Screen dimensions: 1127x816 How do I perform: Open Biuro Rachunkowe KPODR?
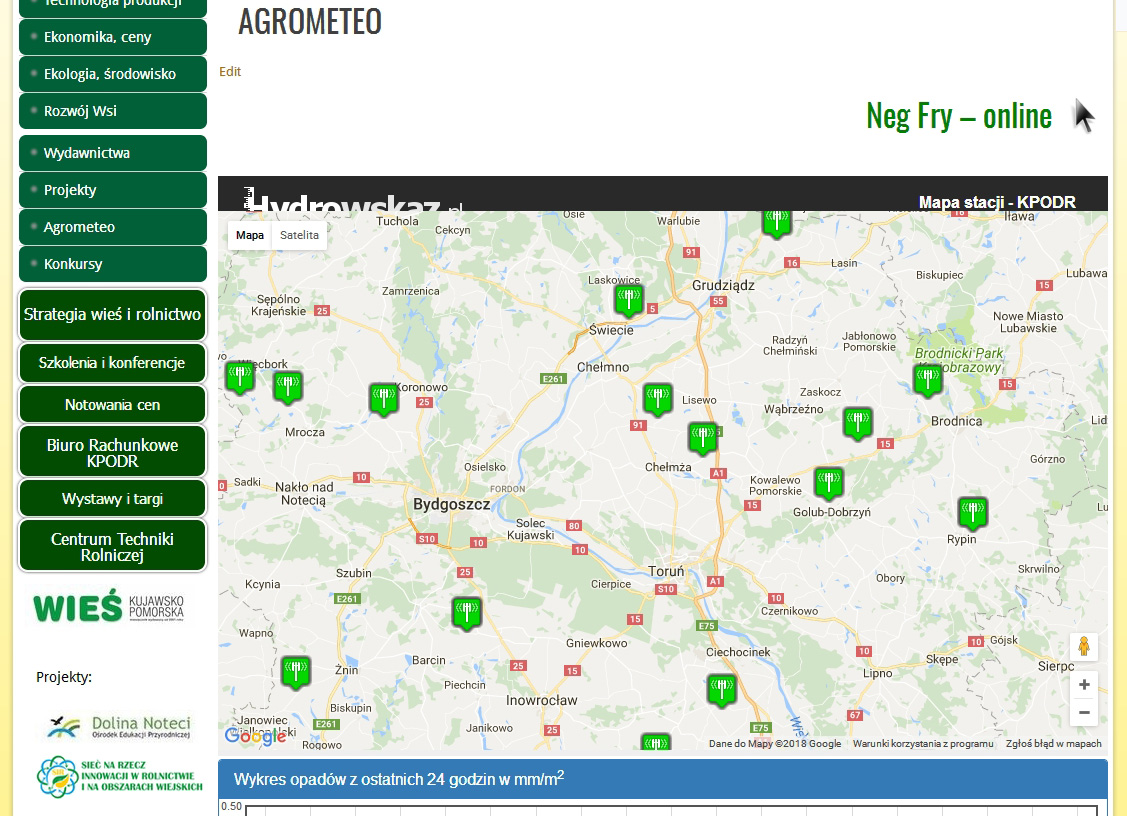(x=112, y=452)
